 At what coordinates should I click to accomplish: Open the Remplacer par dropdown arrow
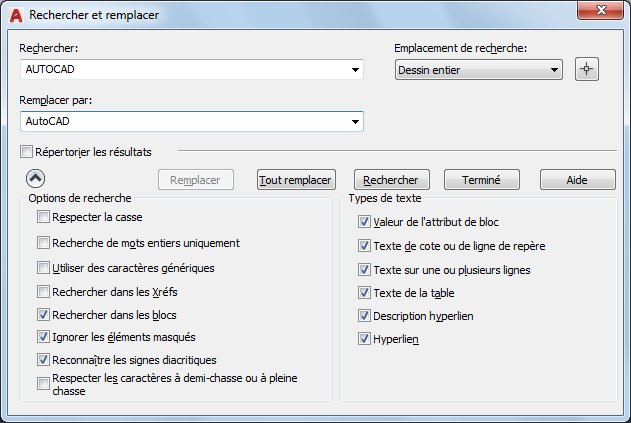pyautogui.click(x=355, y=122)
